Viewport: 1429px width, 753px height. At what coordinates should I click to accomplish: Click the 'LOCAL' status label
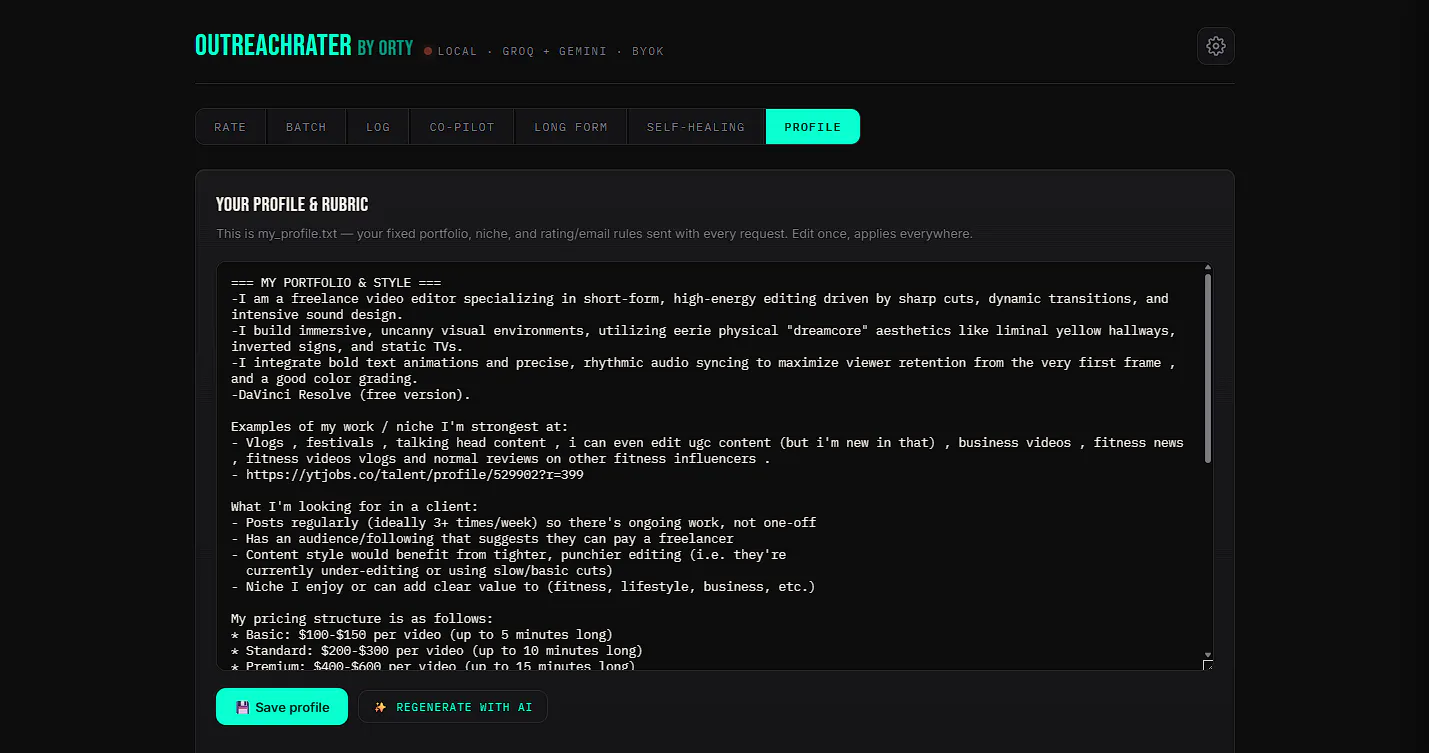pyautogui.click(x=458, y=51)
